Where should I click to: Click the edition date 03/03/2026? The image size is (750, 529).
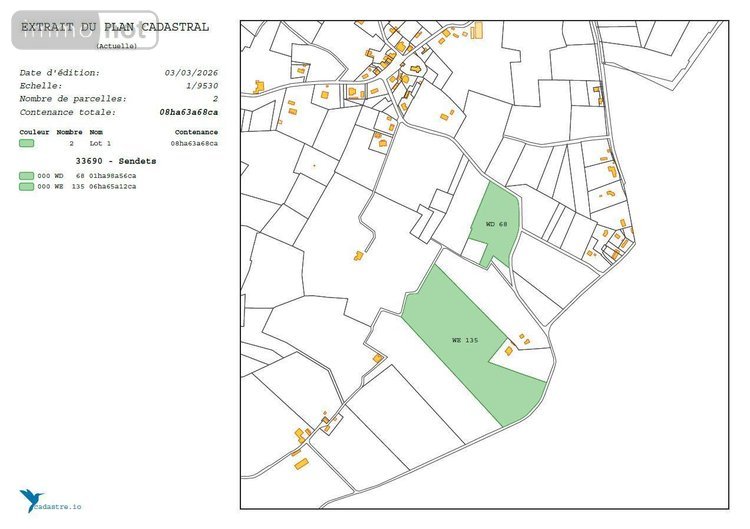(x=191, y=73)
